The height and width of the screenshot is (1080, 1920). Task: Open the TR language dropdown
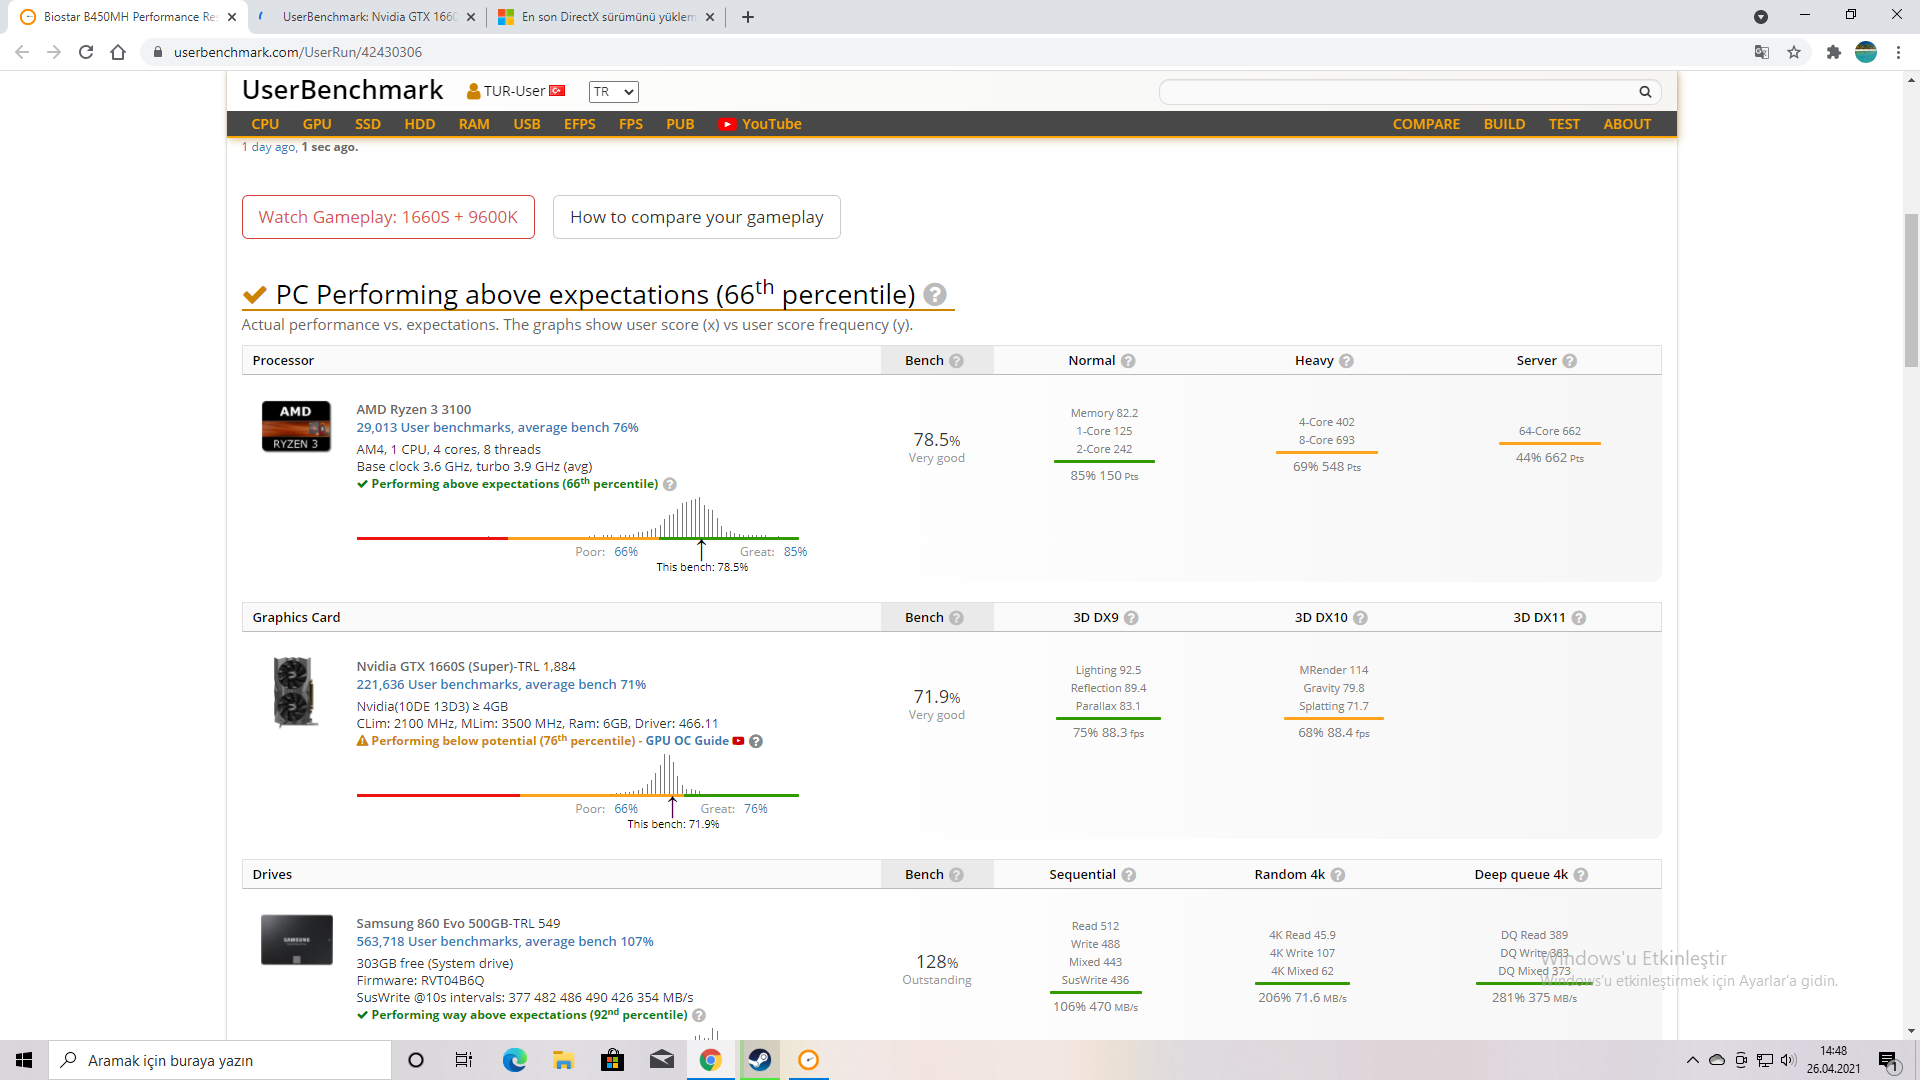[x=613, y=92]
